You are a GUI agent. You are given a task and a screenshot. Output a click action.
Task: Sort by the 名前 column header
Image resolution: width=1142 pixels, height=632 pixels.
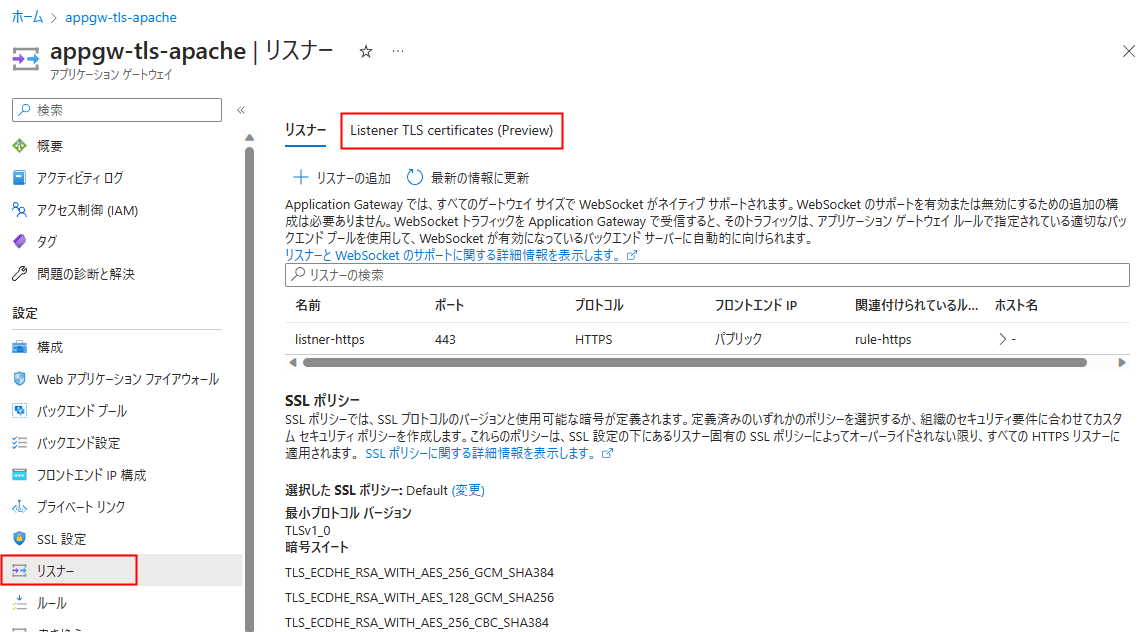307,305
